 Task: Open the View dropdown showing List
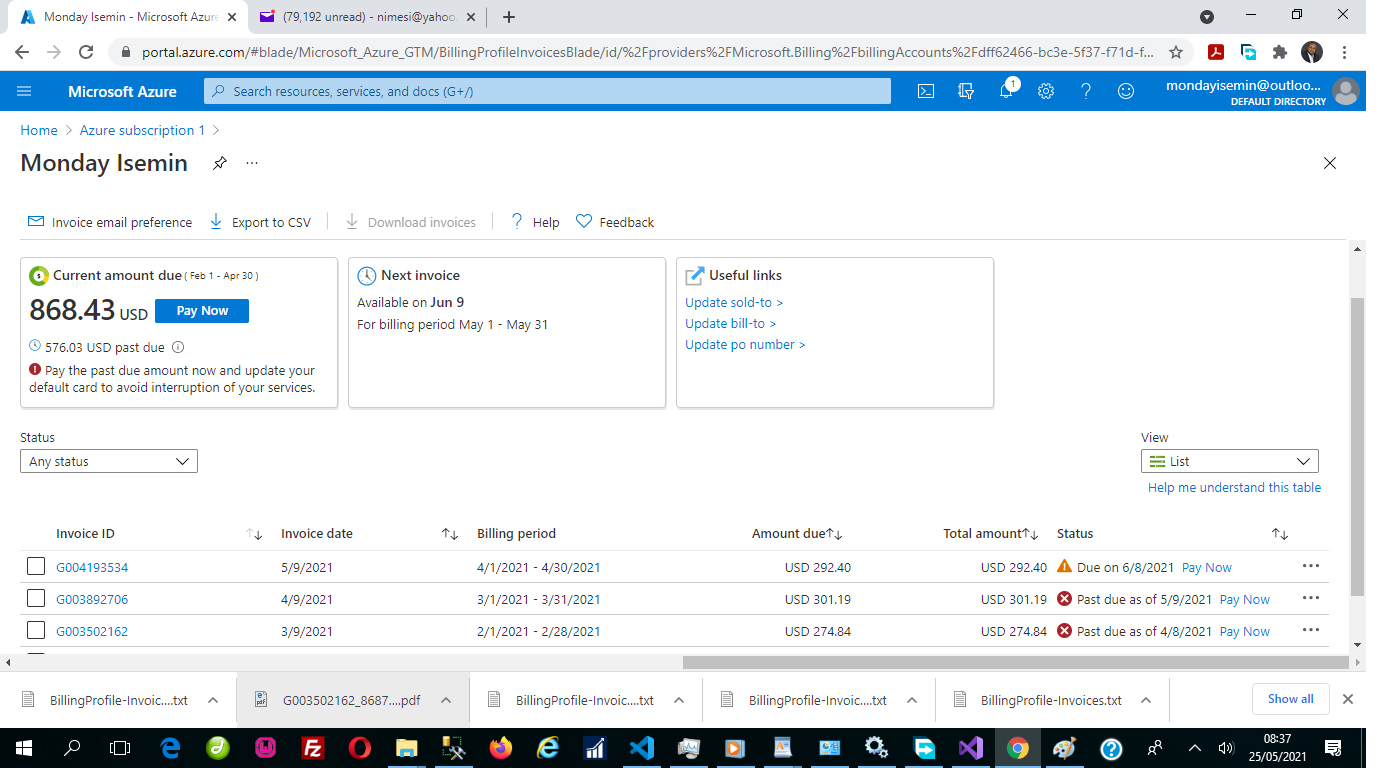point(1229,461)
